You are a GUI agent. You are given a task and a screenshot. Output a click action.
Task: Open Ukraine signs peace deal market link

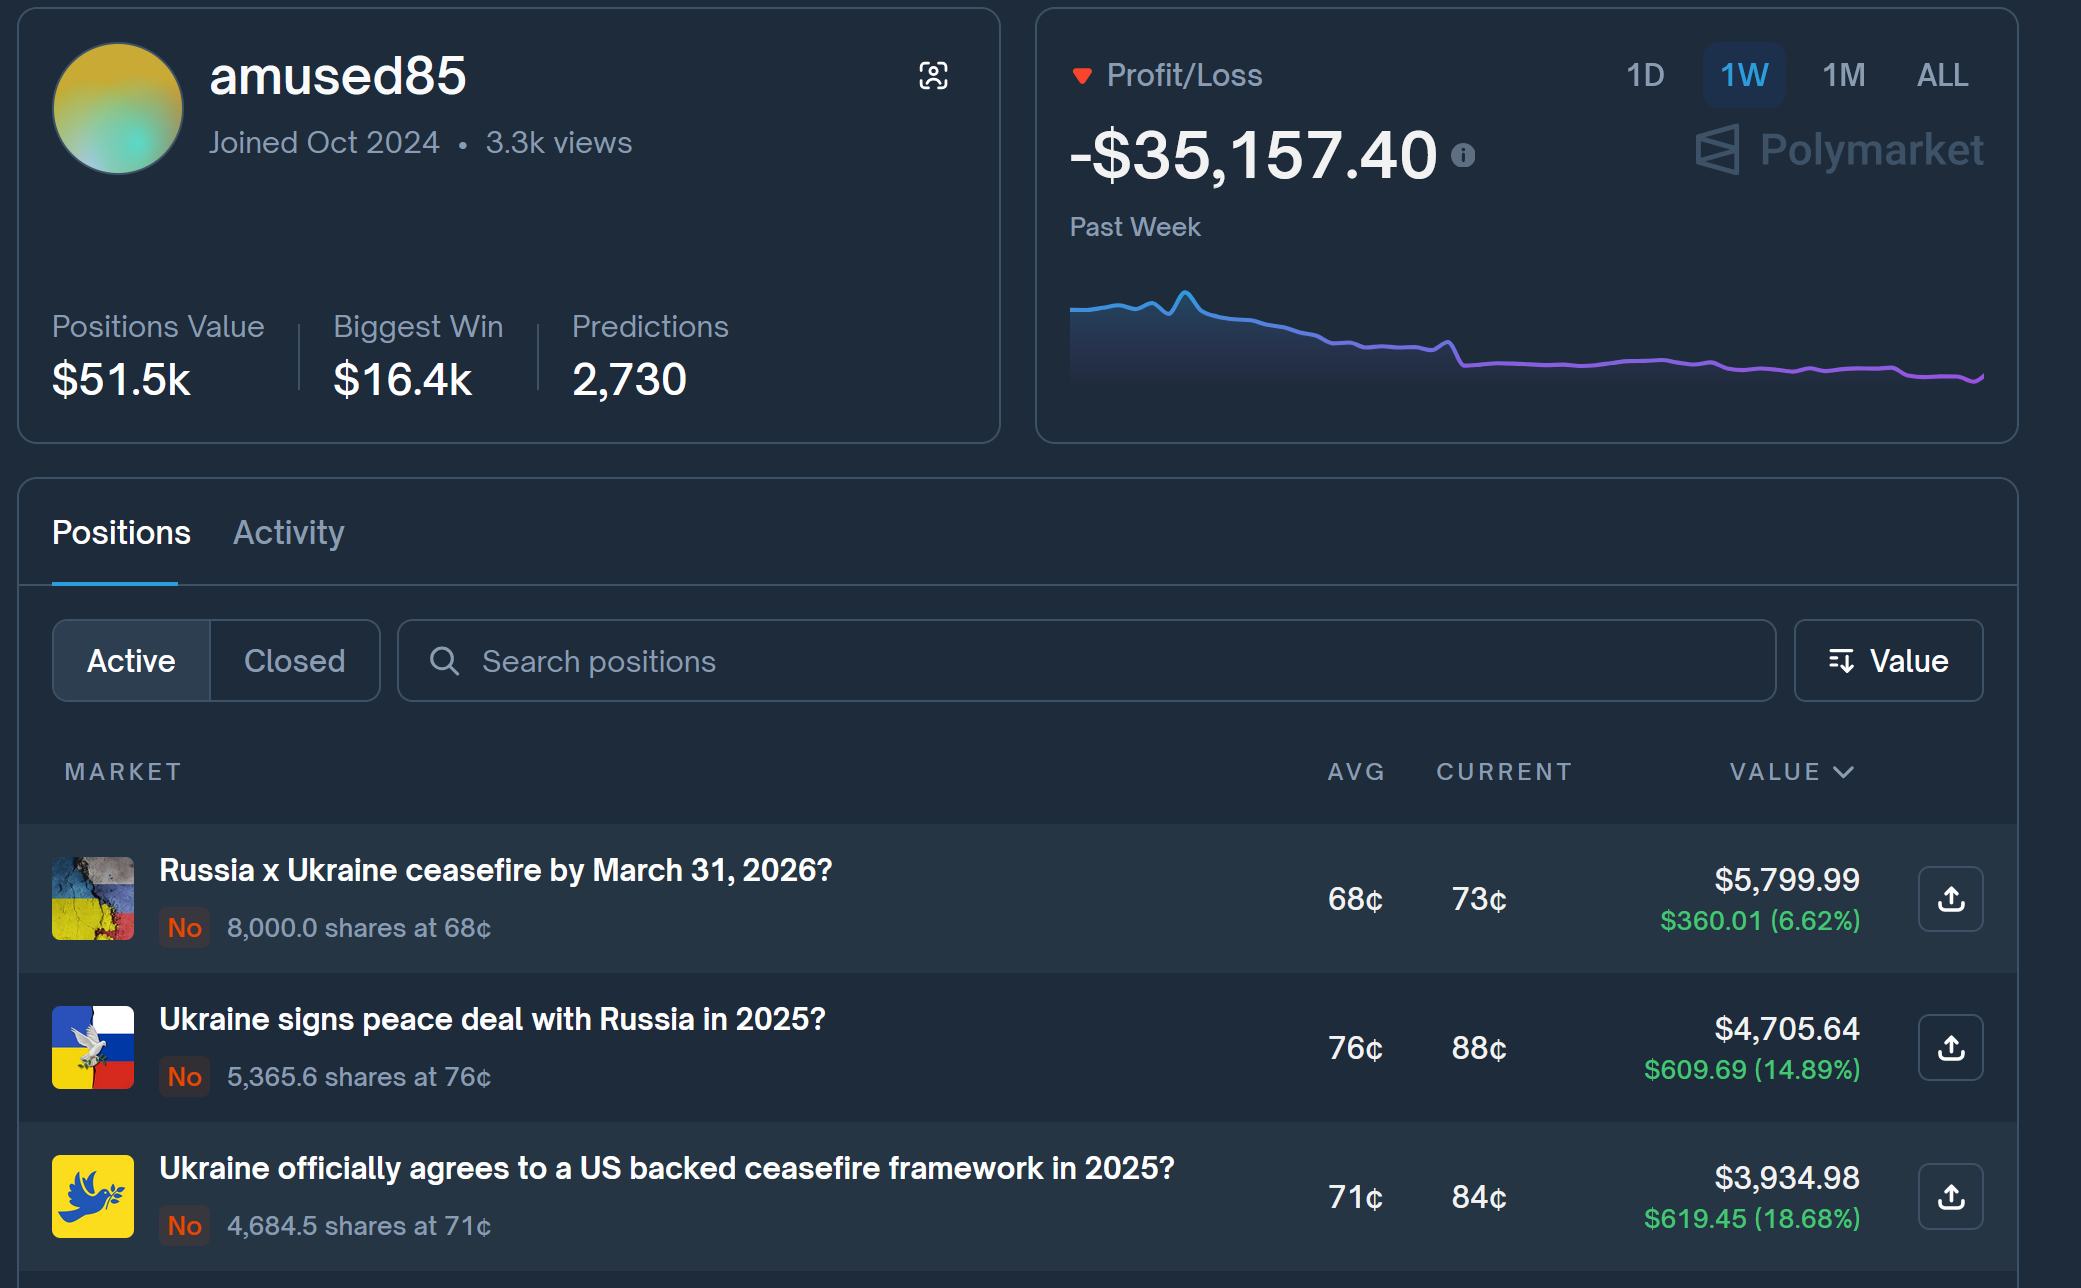[x=492, y=1019]
